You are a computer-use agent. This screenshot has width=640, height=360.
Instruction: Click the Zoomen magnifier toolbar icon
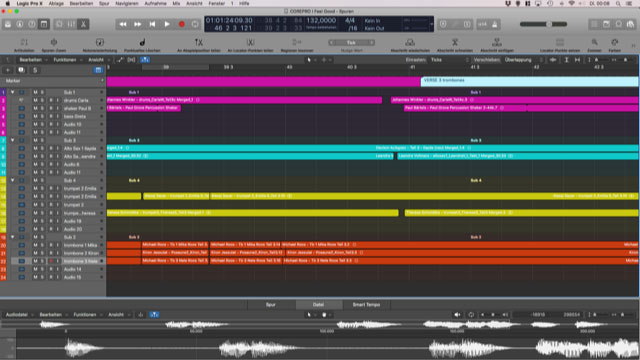tap(594, 42)
